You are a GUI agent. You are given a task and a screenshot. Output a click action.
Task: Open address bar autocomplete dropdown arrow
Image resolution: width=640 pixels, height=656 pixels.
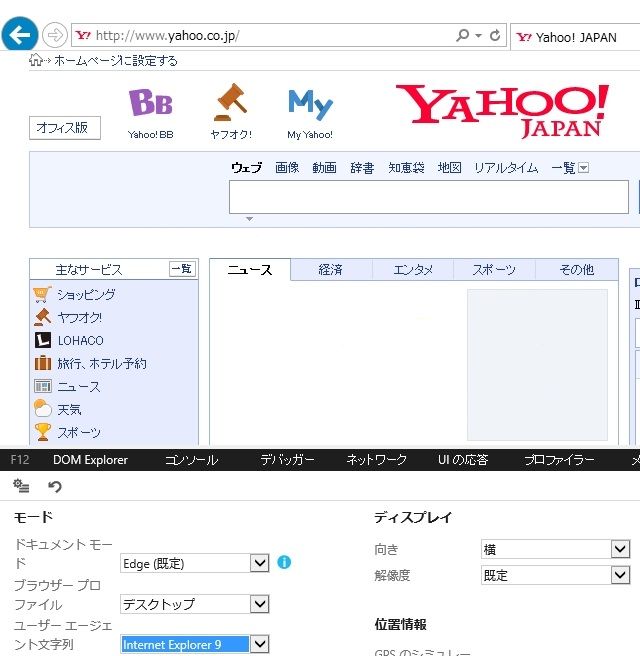click(x=479, y=36)
